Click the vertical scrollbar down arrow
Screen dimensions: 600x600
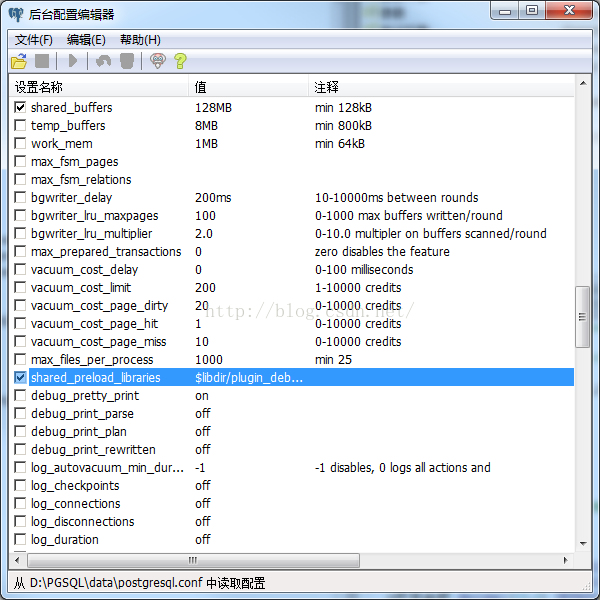[583, 543]
